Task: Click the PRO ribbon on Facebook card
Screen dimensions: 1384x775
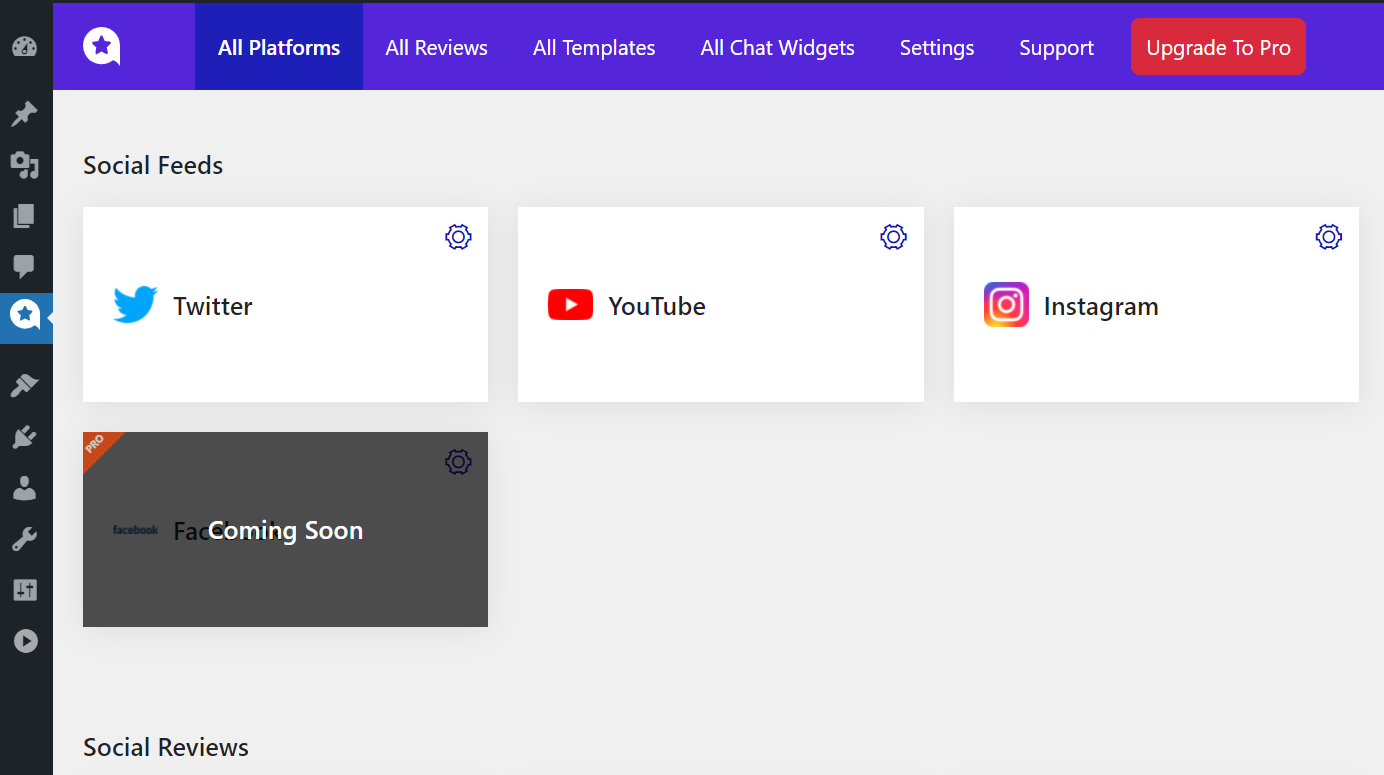Action: [98, 446]
